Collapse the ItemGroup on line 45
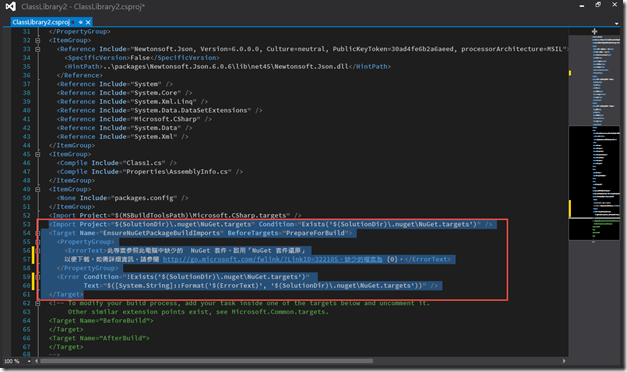627x372 pixels. [38, 154]
